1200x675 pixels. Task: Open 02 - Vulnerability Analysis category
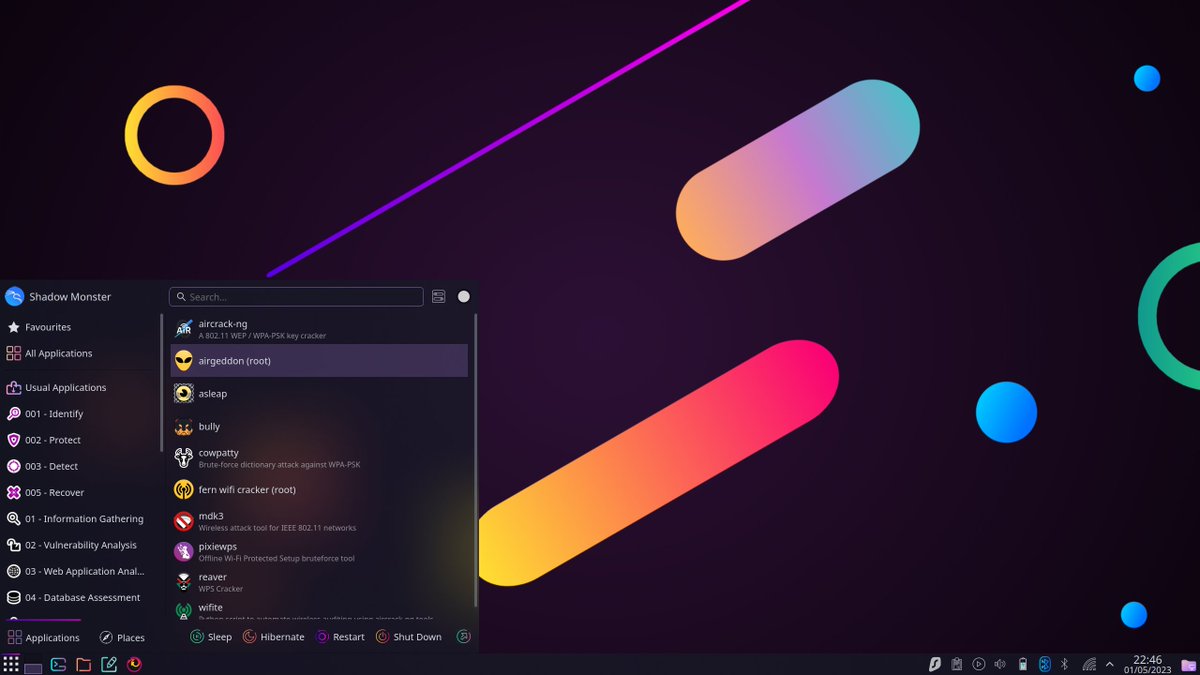79,545
